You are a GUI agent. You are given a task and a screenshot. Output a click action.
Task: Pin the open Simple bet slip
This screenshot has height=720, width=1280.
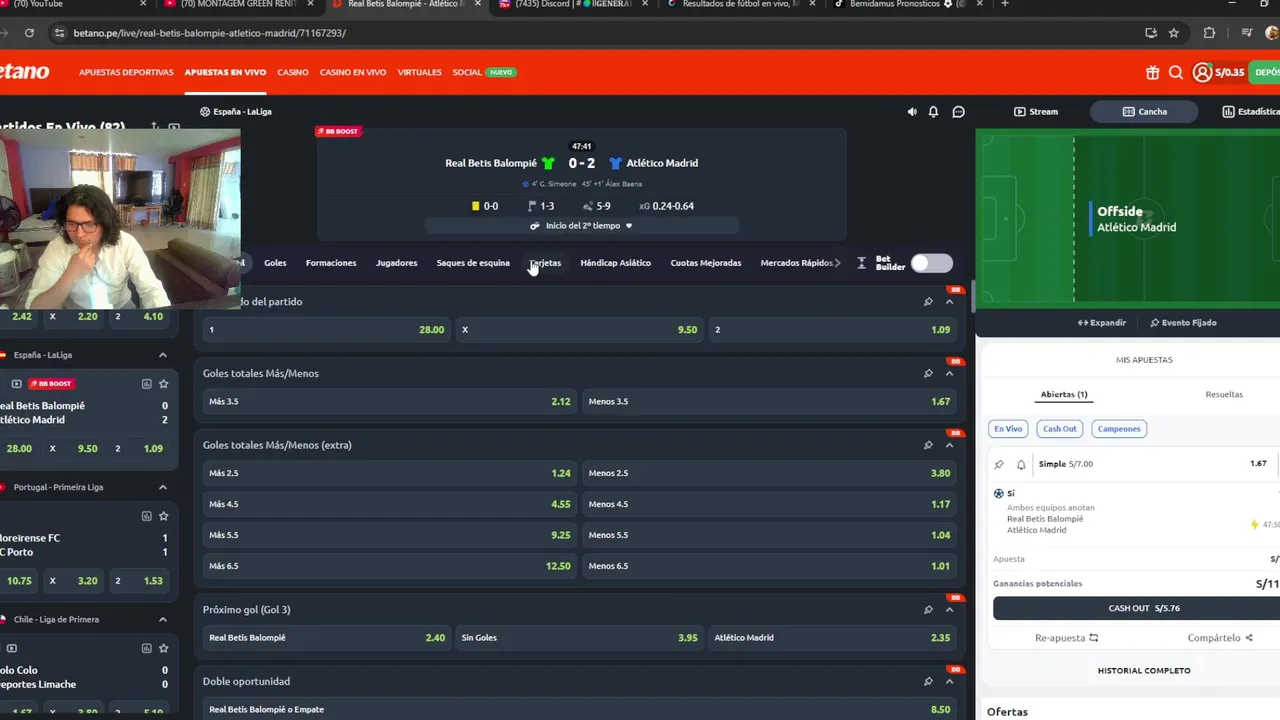click(999, 464)
